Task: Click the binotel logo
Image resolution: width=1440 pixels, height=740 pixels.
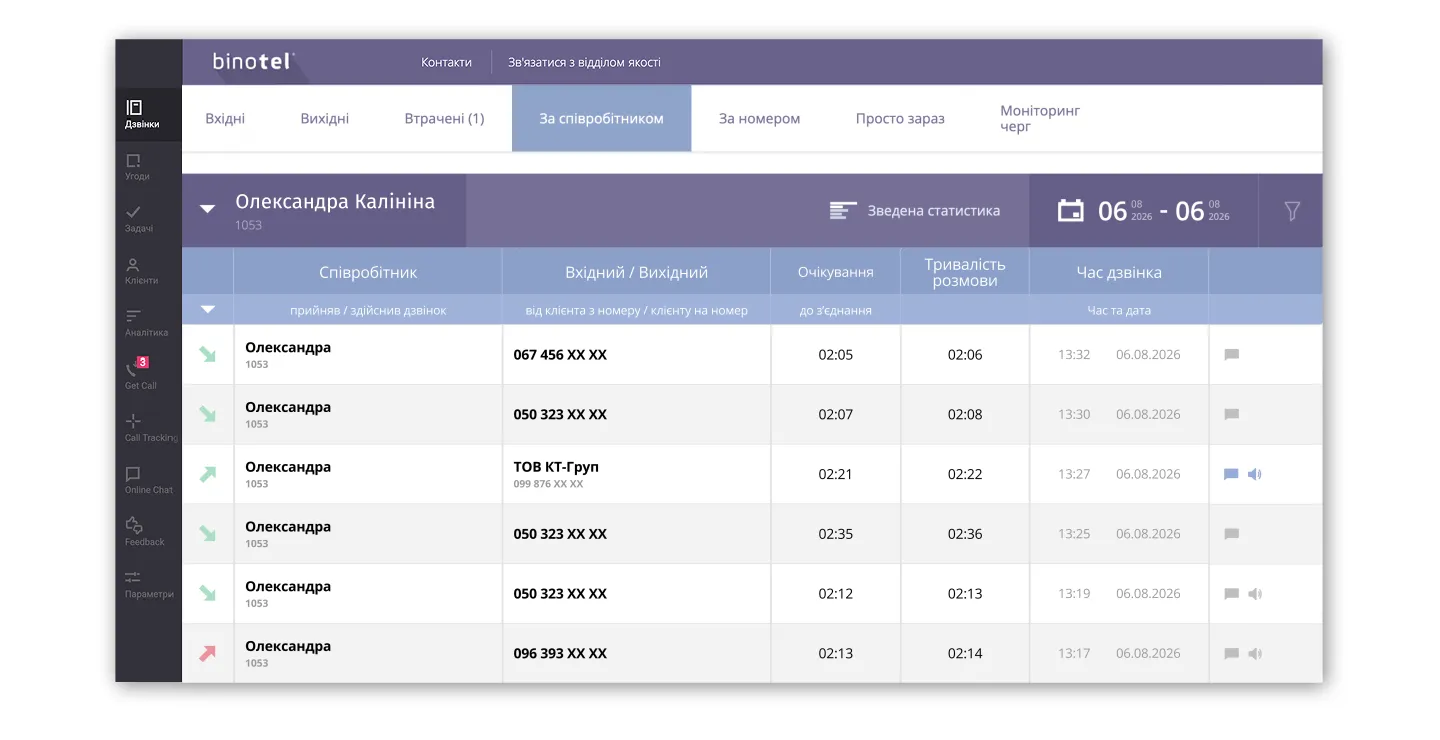Action: point(253,61)
